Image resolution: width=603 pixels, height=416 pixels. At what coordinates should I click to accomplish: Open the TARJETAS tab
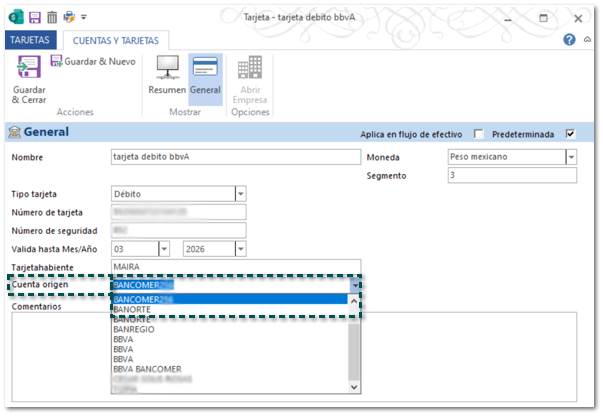[29, 40]
